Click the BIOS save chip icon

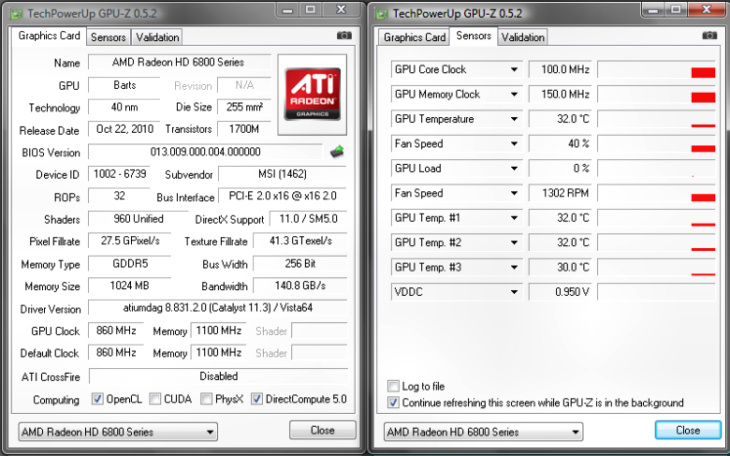point(337,151)
